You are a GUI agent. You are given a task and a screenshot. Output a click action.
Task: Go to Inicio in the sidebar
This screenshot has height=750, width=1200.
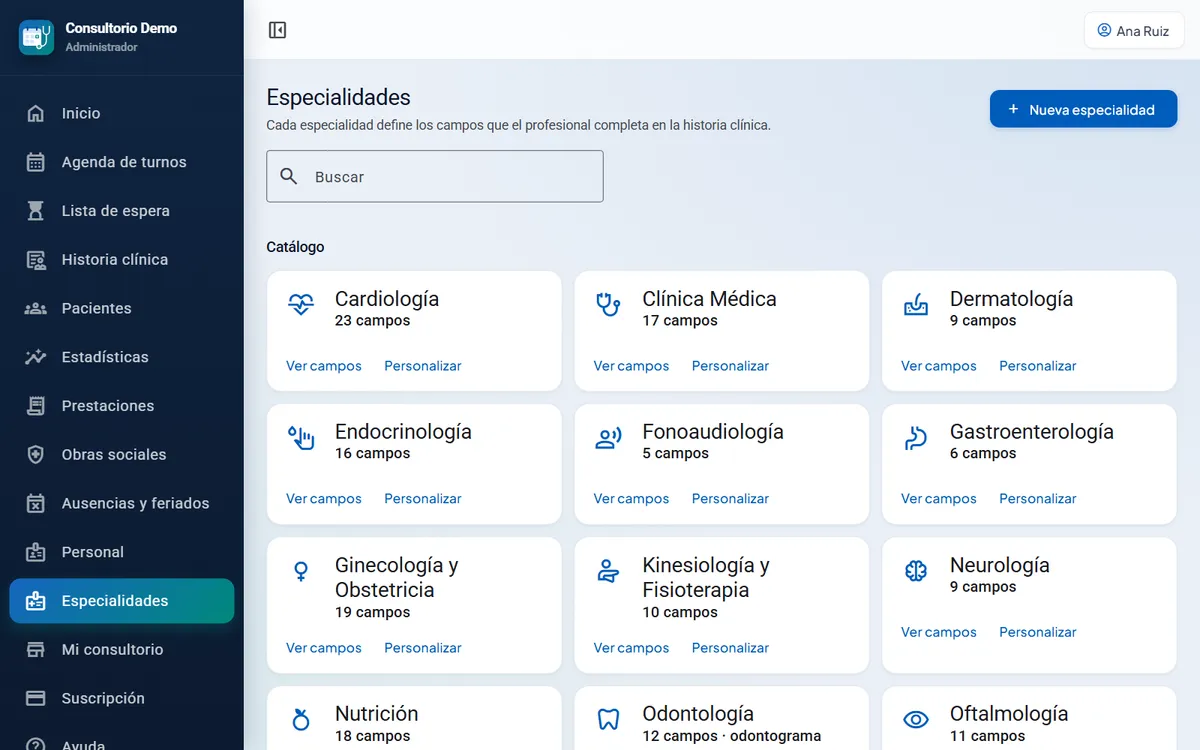(x=122, y=113)
